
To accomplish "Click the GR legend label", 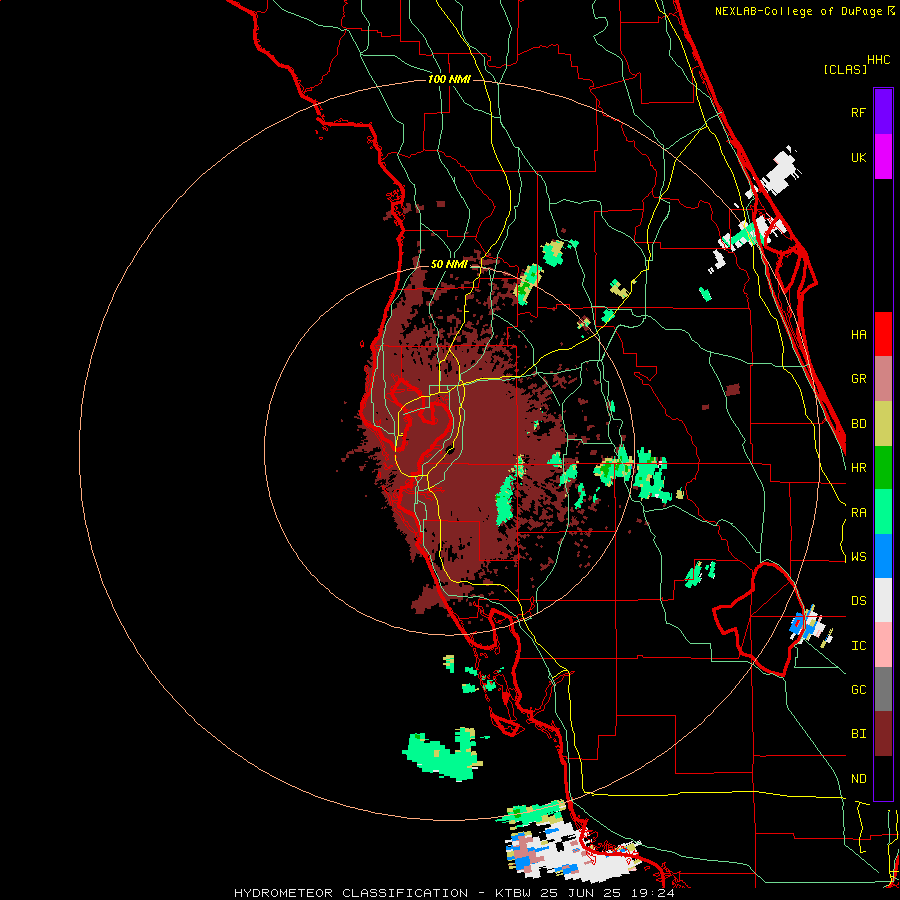I will [858, 379].
